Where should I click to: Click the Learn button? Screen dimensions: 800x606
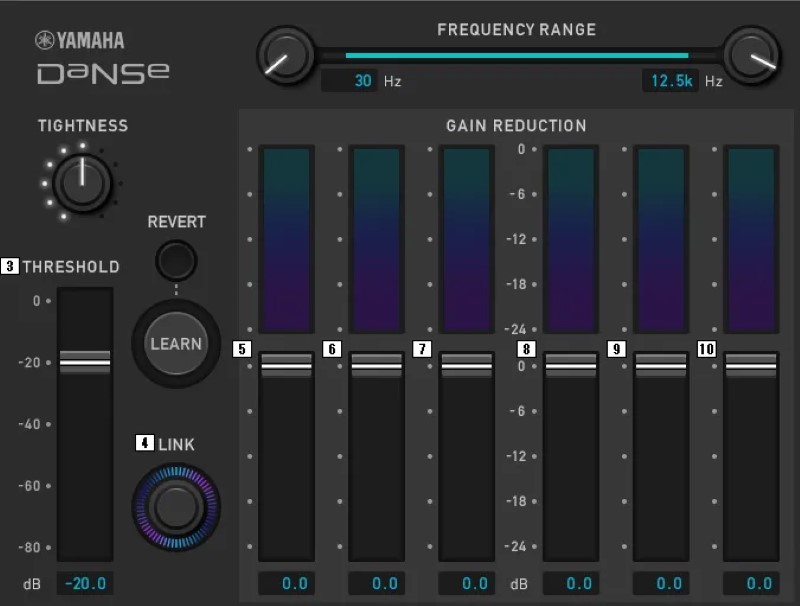tap(176, 343)
